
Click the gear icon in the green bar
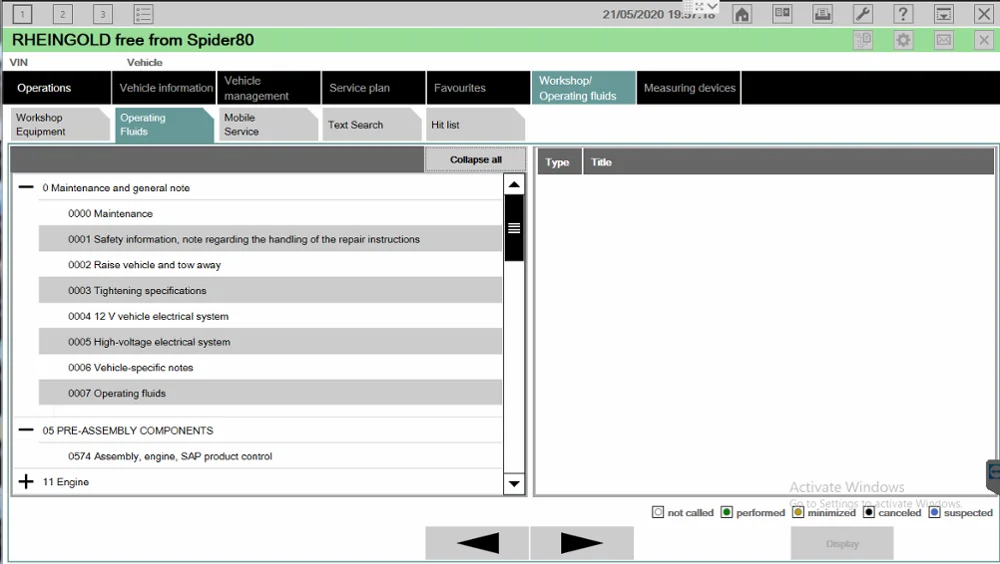[x=903, y=40]
